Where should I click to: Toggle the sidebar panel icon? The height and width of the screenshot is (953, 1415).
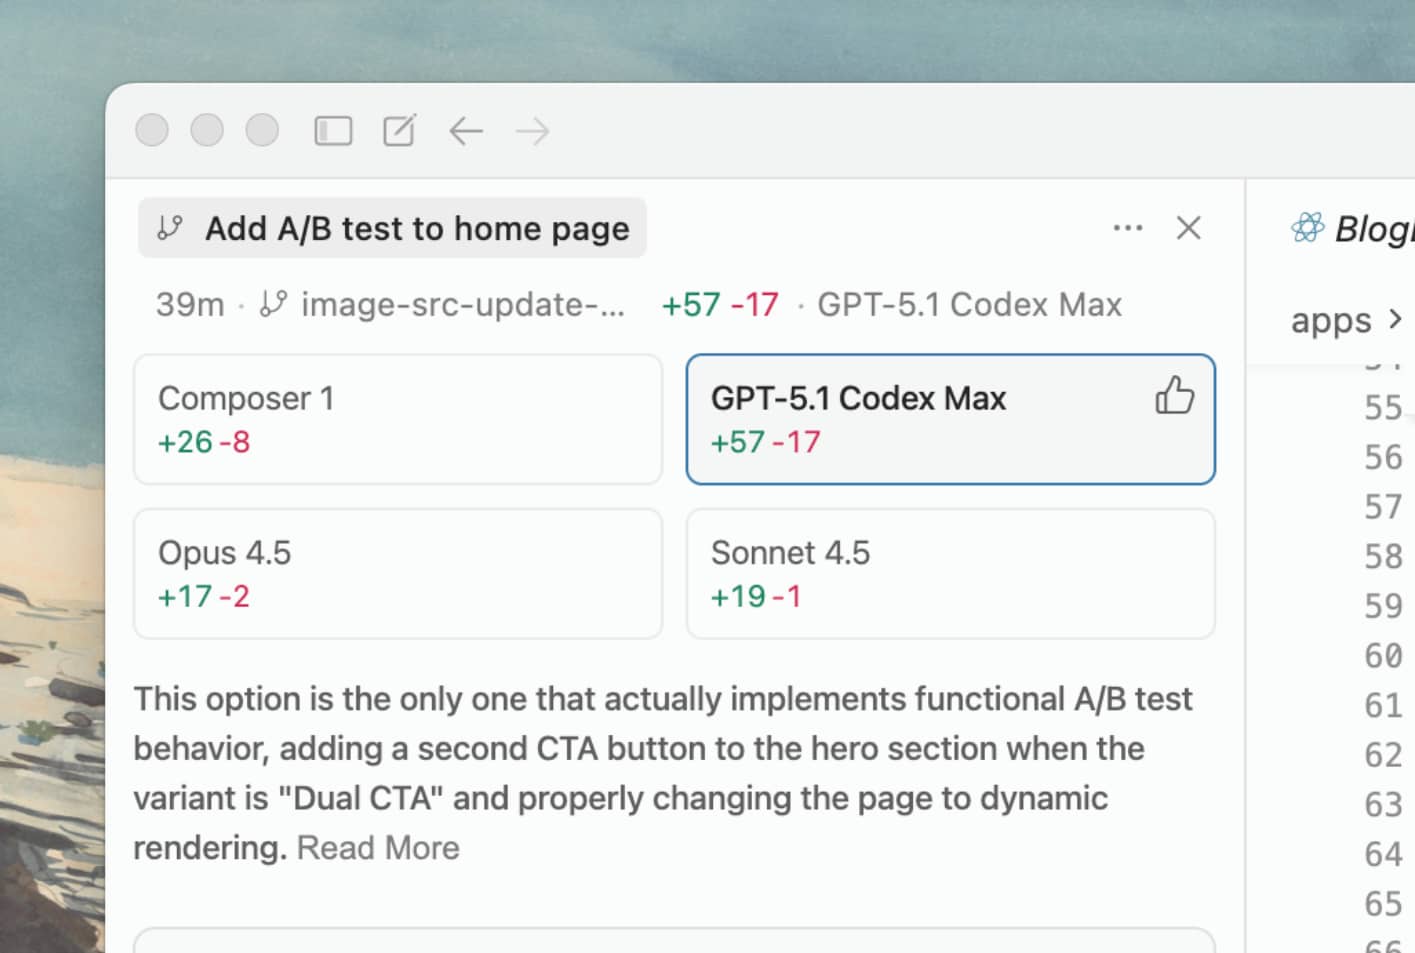click(x=333, y=130)
